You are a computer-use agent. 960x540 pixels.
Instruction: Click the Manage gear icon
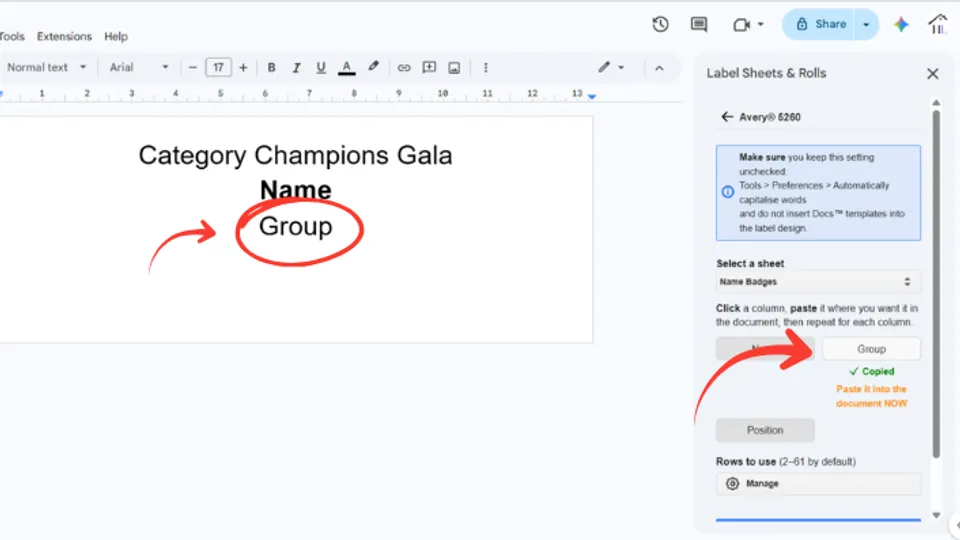pyautogui.click(x=732, y=484)
